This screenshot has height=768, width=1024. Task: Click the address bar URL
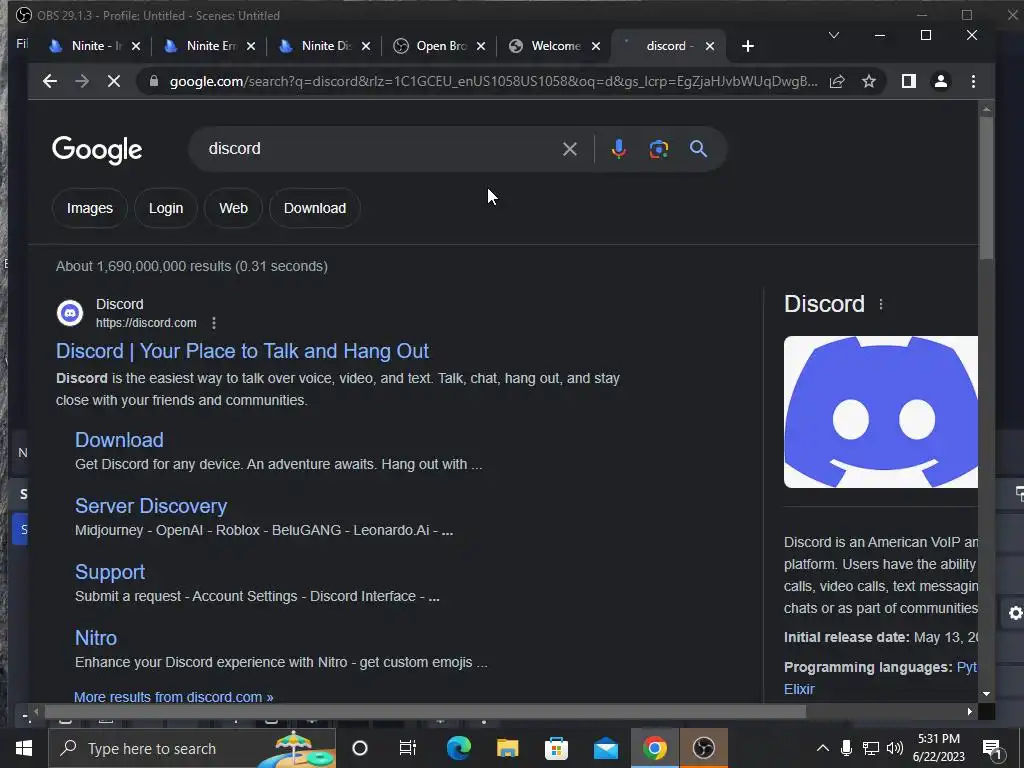[x=493, y=81]
